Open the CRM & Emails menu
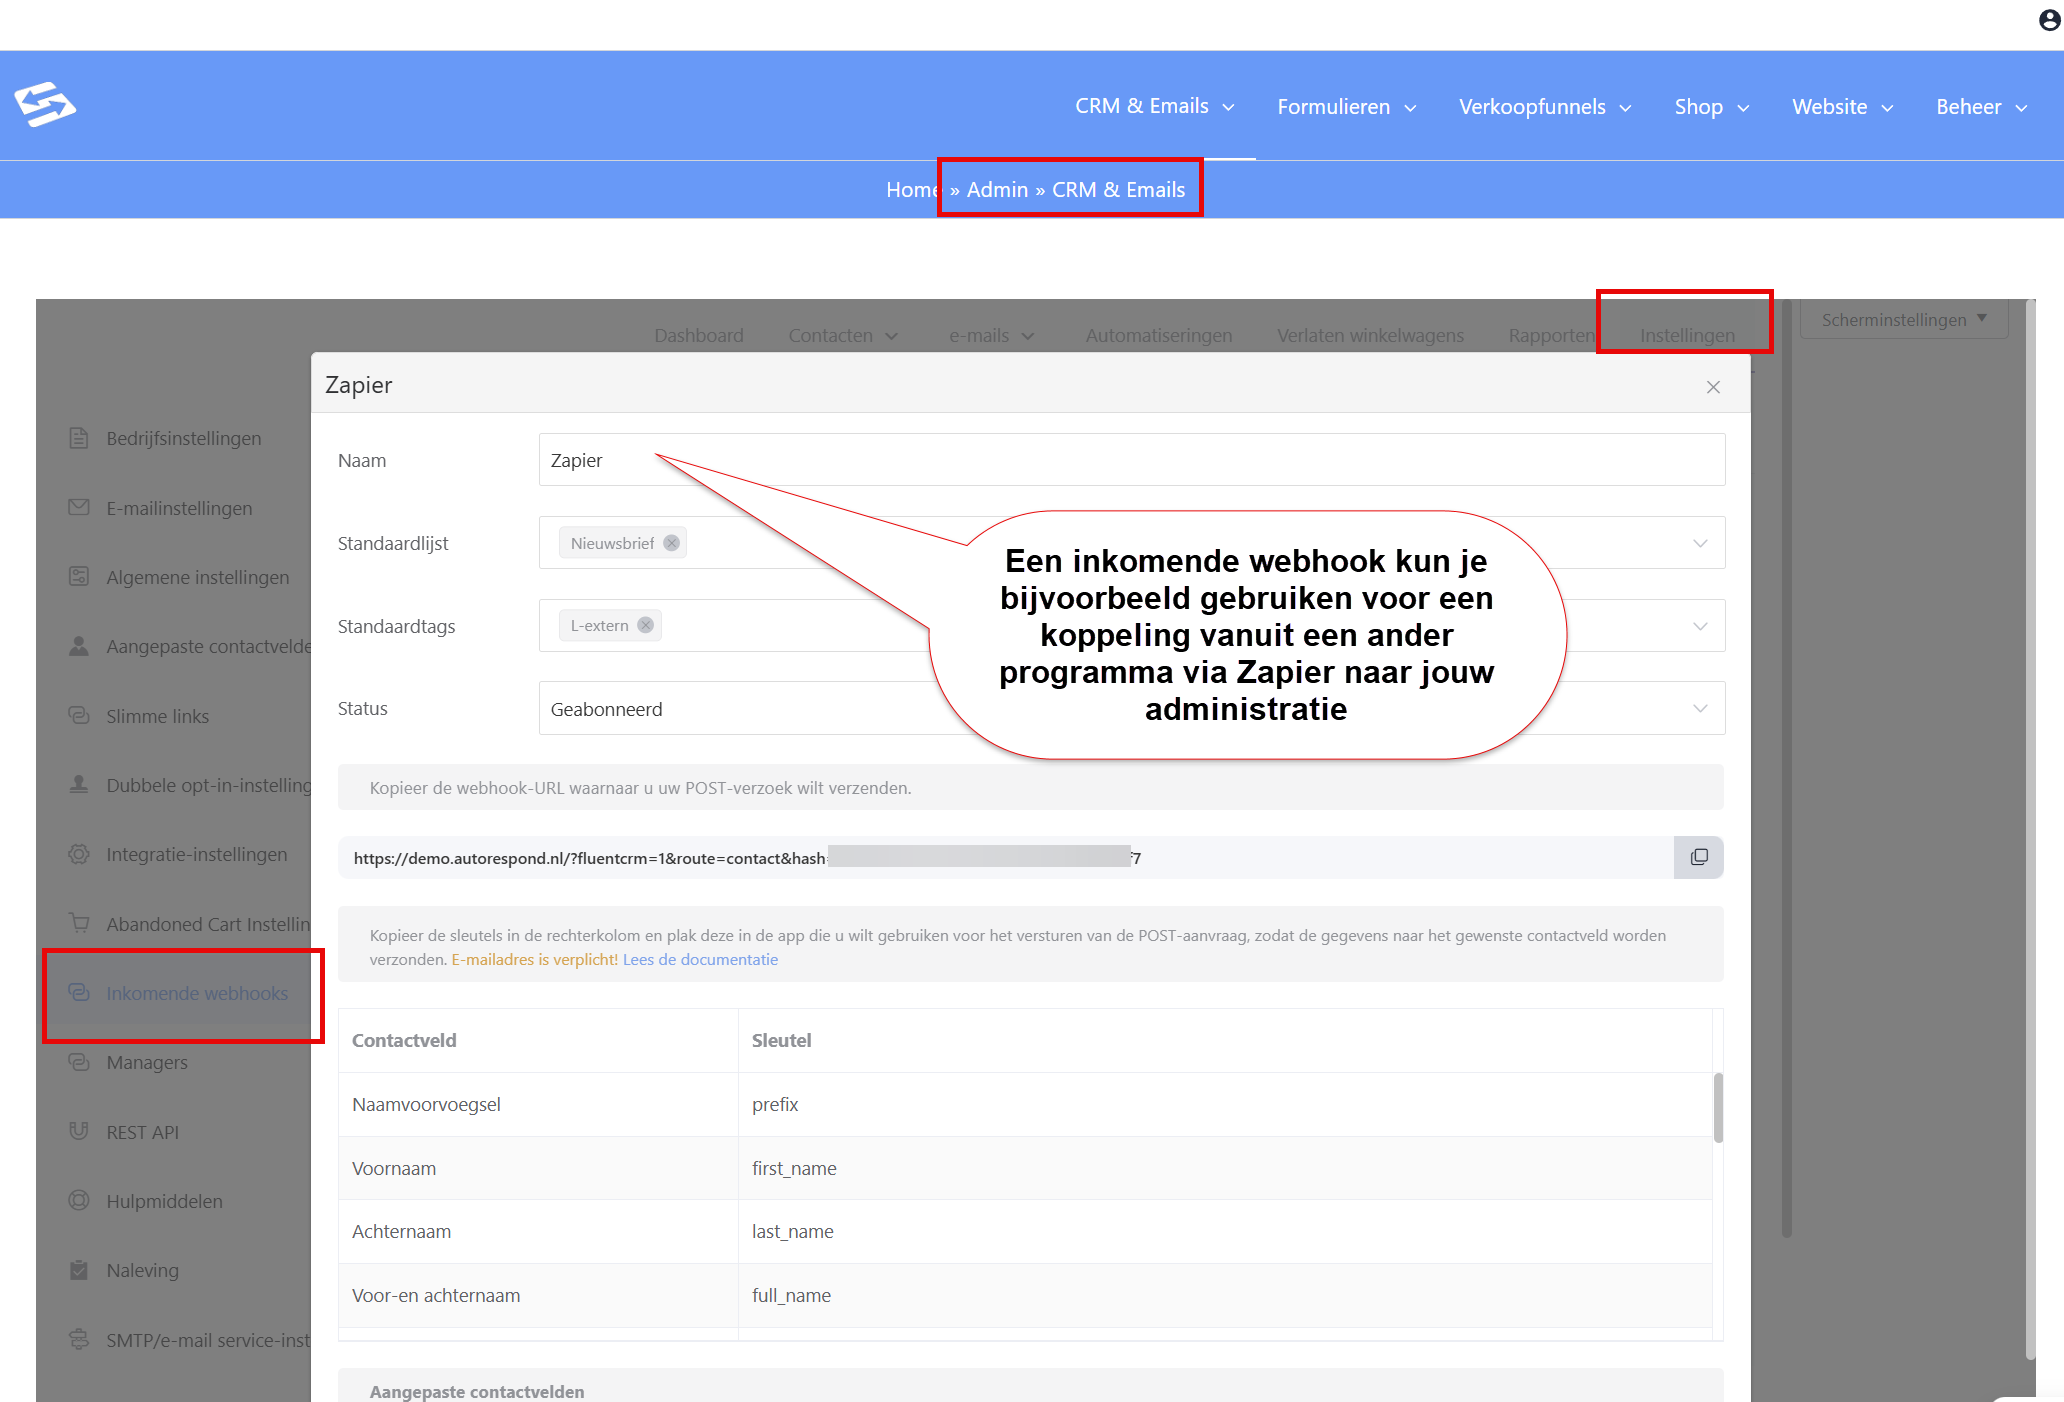 pos(1155,106)
